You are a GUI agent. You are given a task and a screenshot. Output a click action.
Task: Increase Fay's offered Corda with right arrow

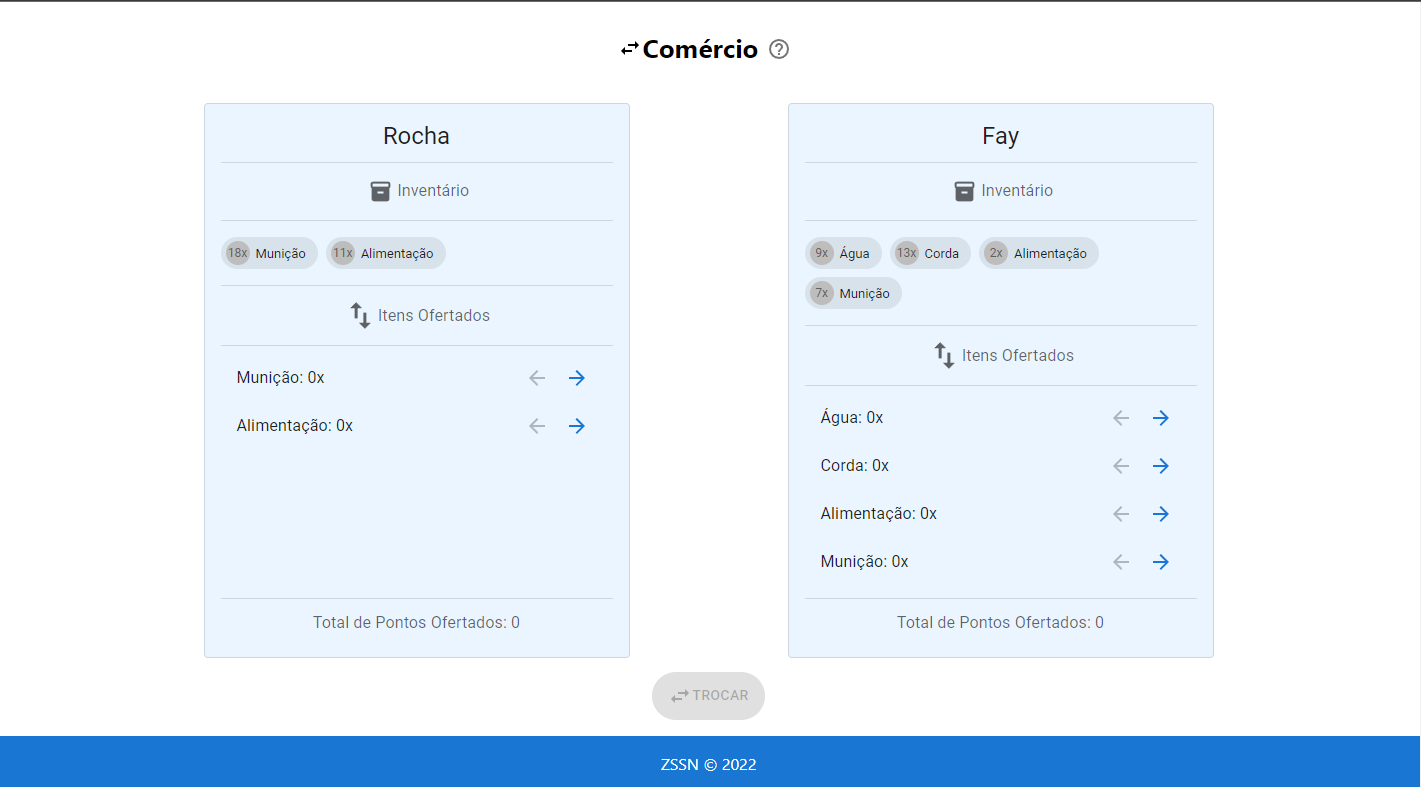tap(1161, 466)
